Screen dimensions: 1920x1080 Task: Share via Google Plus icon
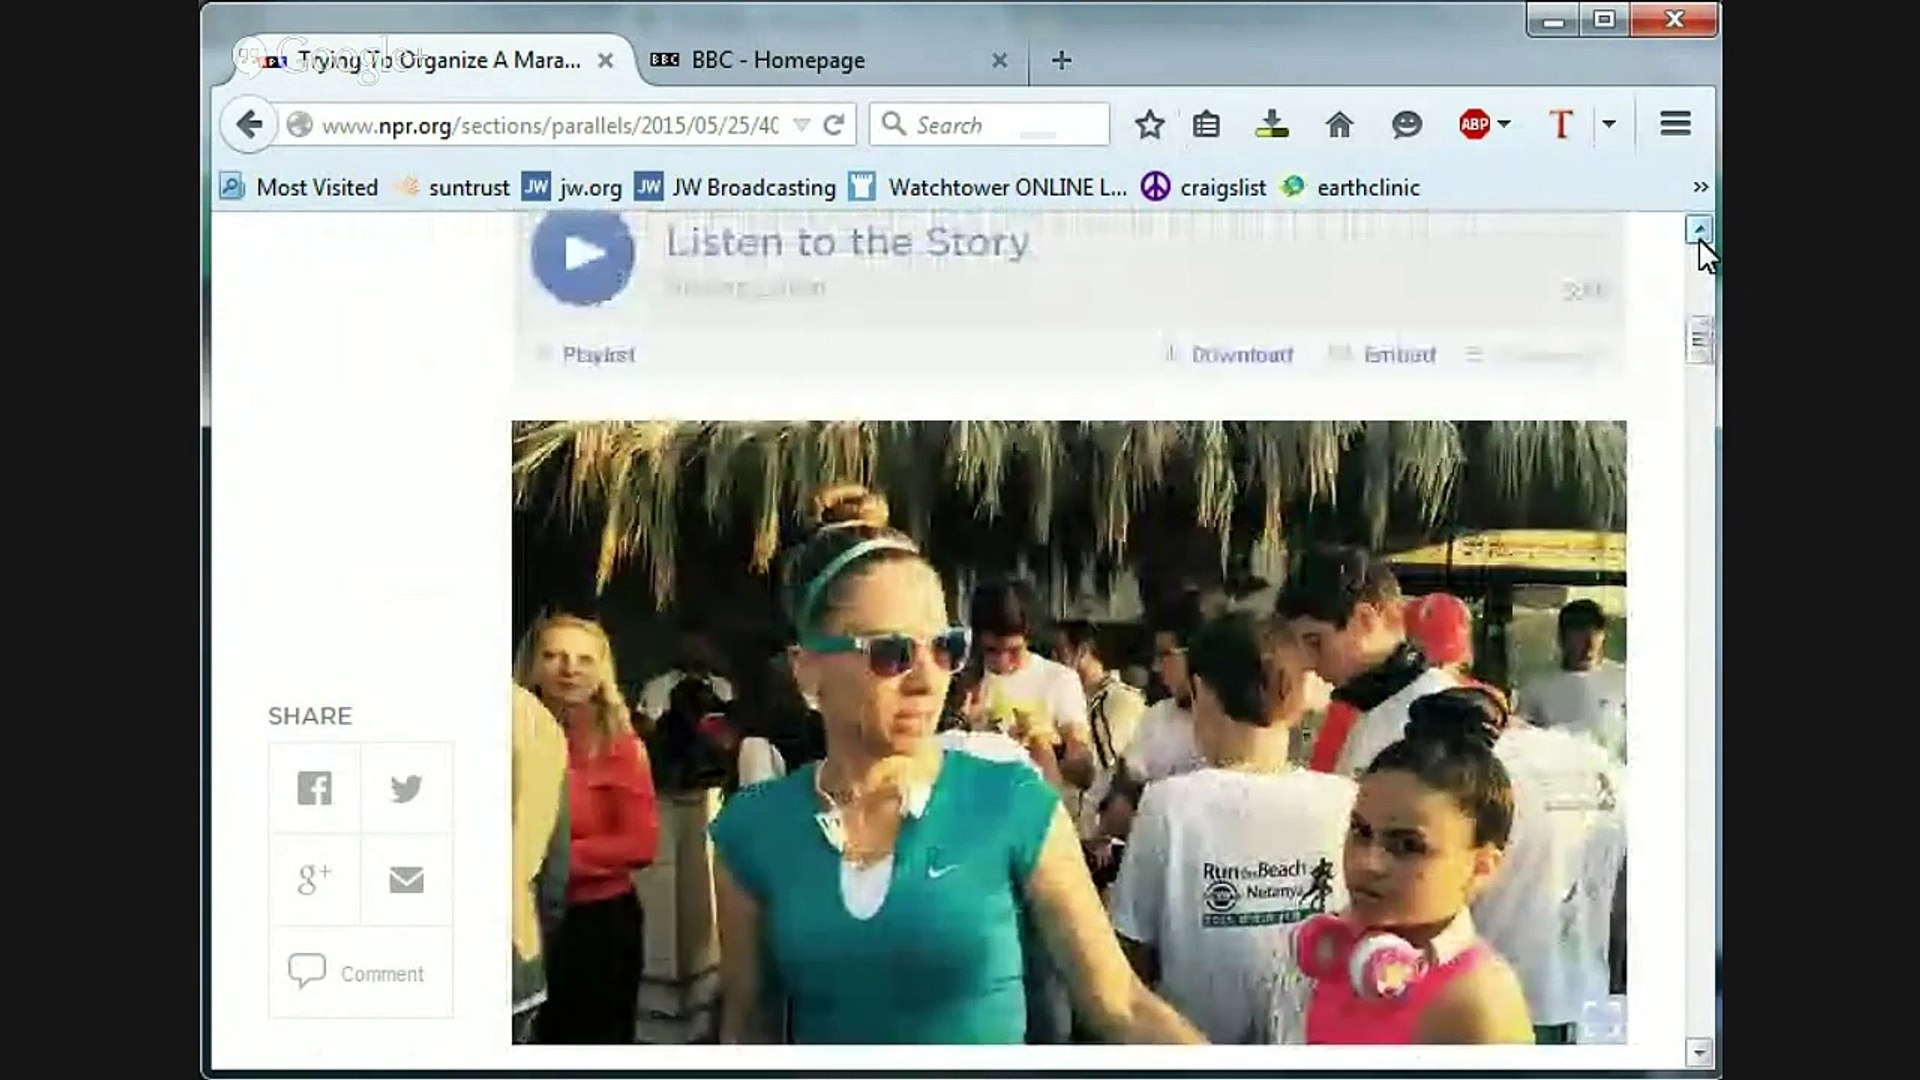point(314,880)
